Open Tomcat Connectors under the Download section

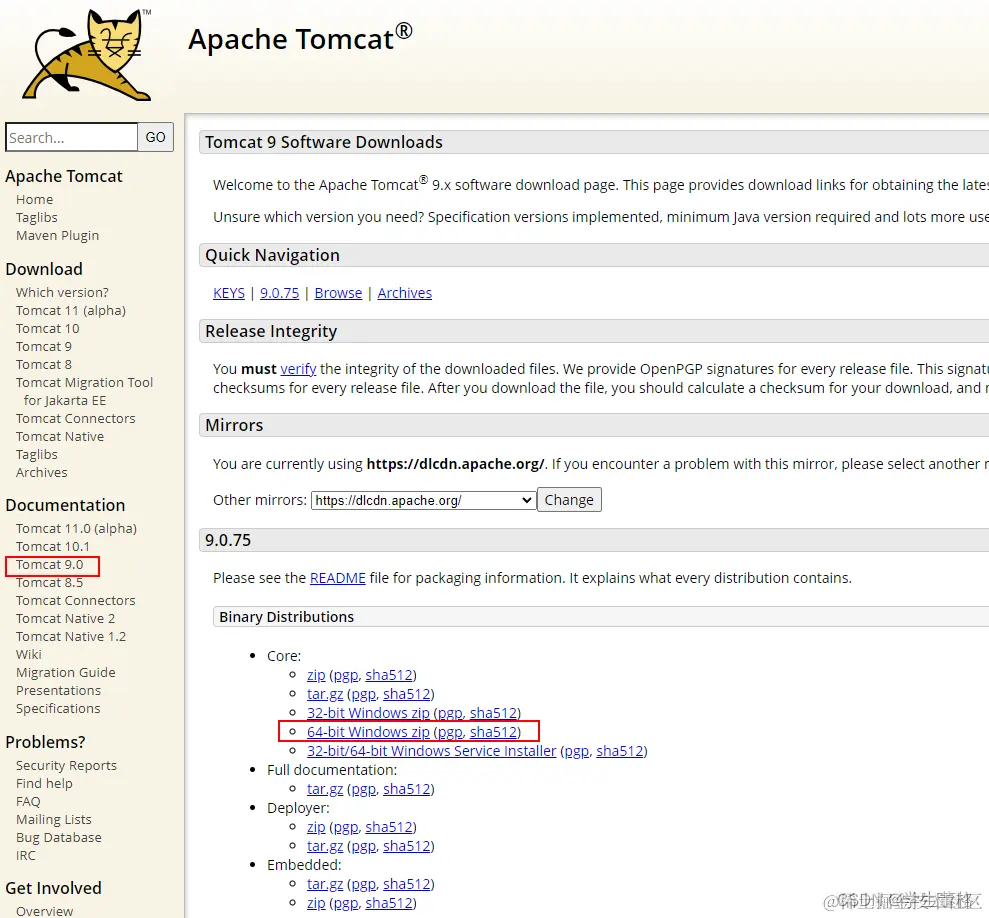[x=76, y=418]
